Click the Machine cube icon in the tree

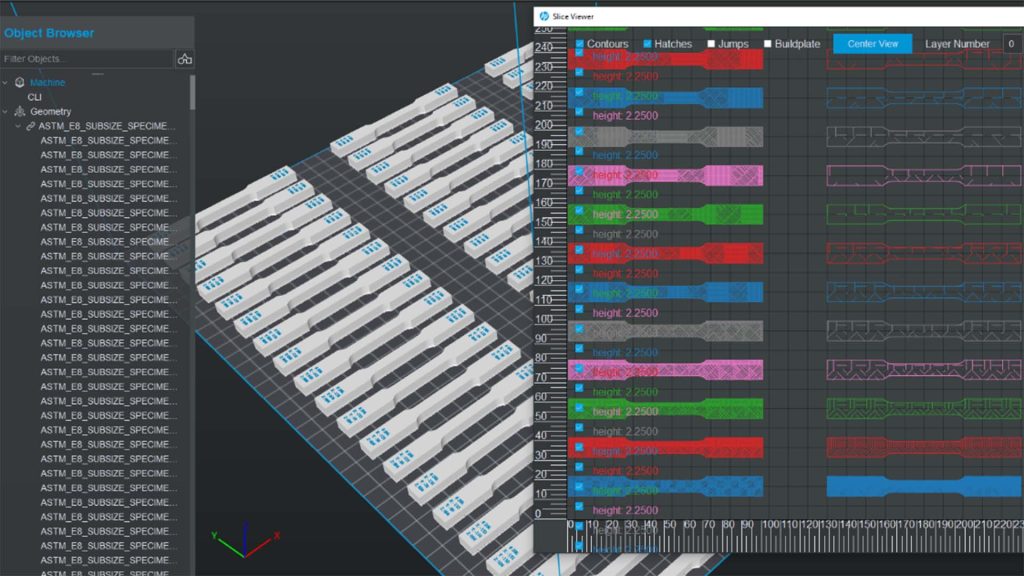pos(19,83)
